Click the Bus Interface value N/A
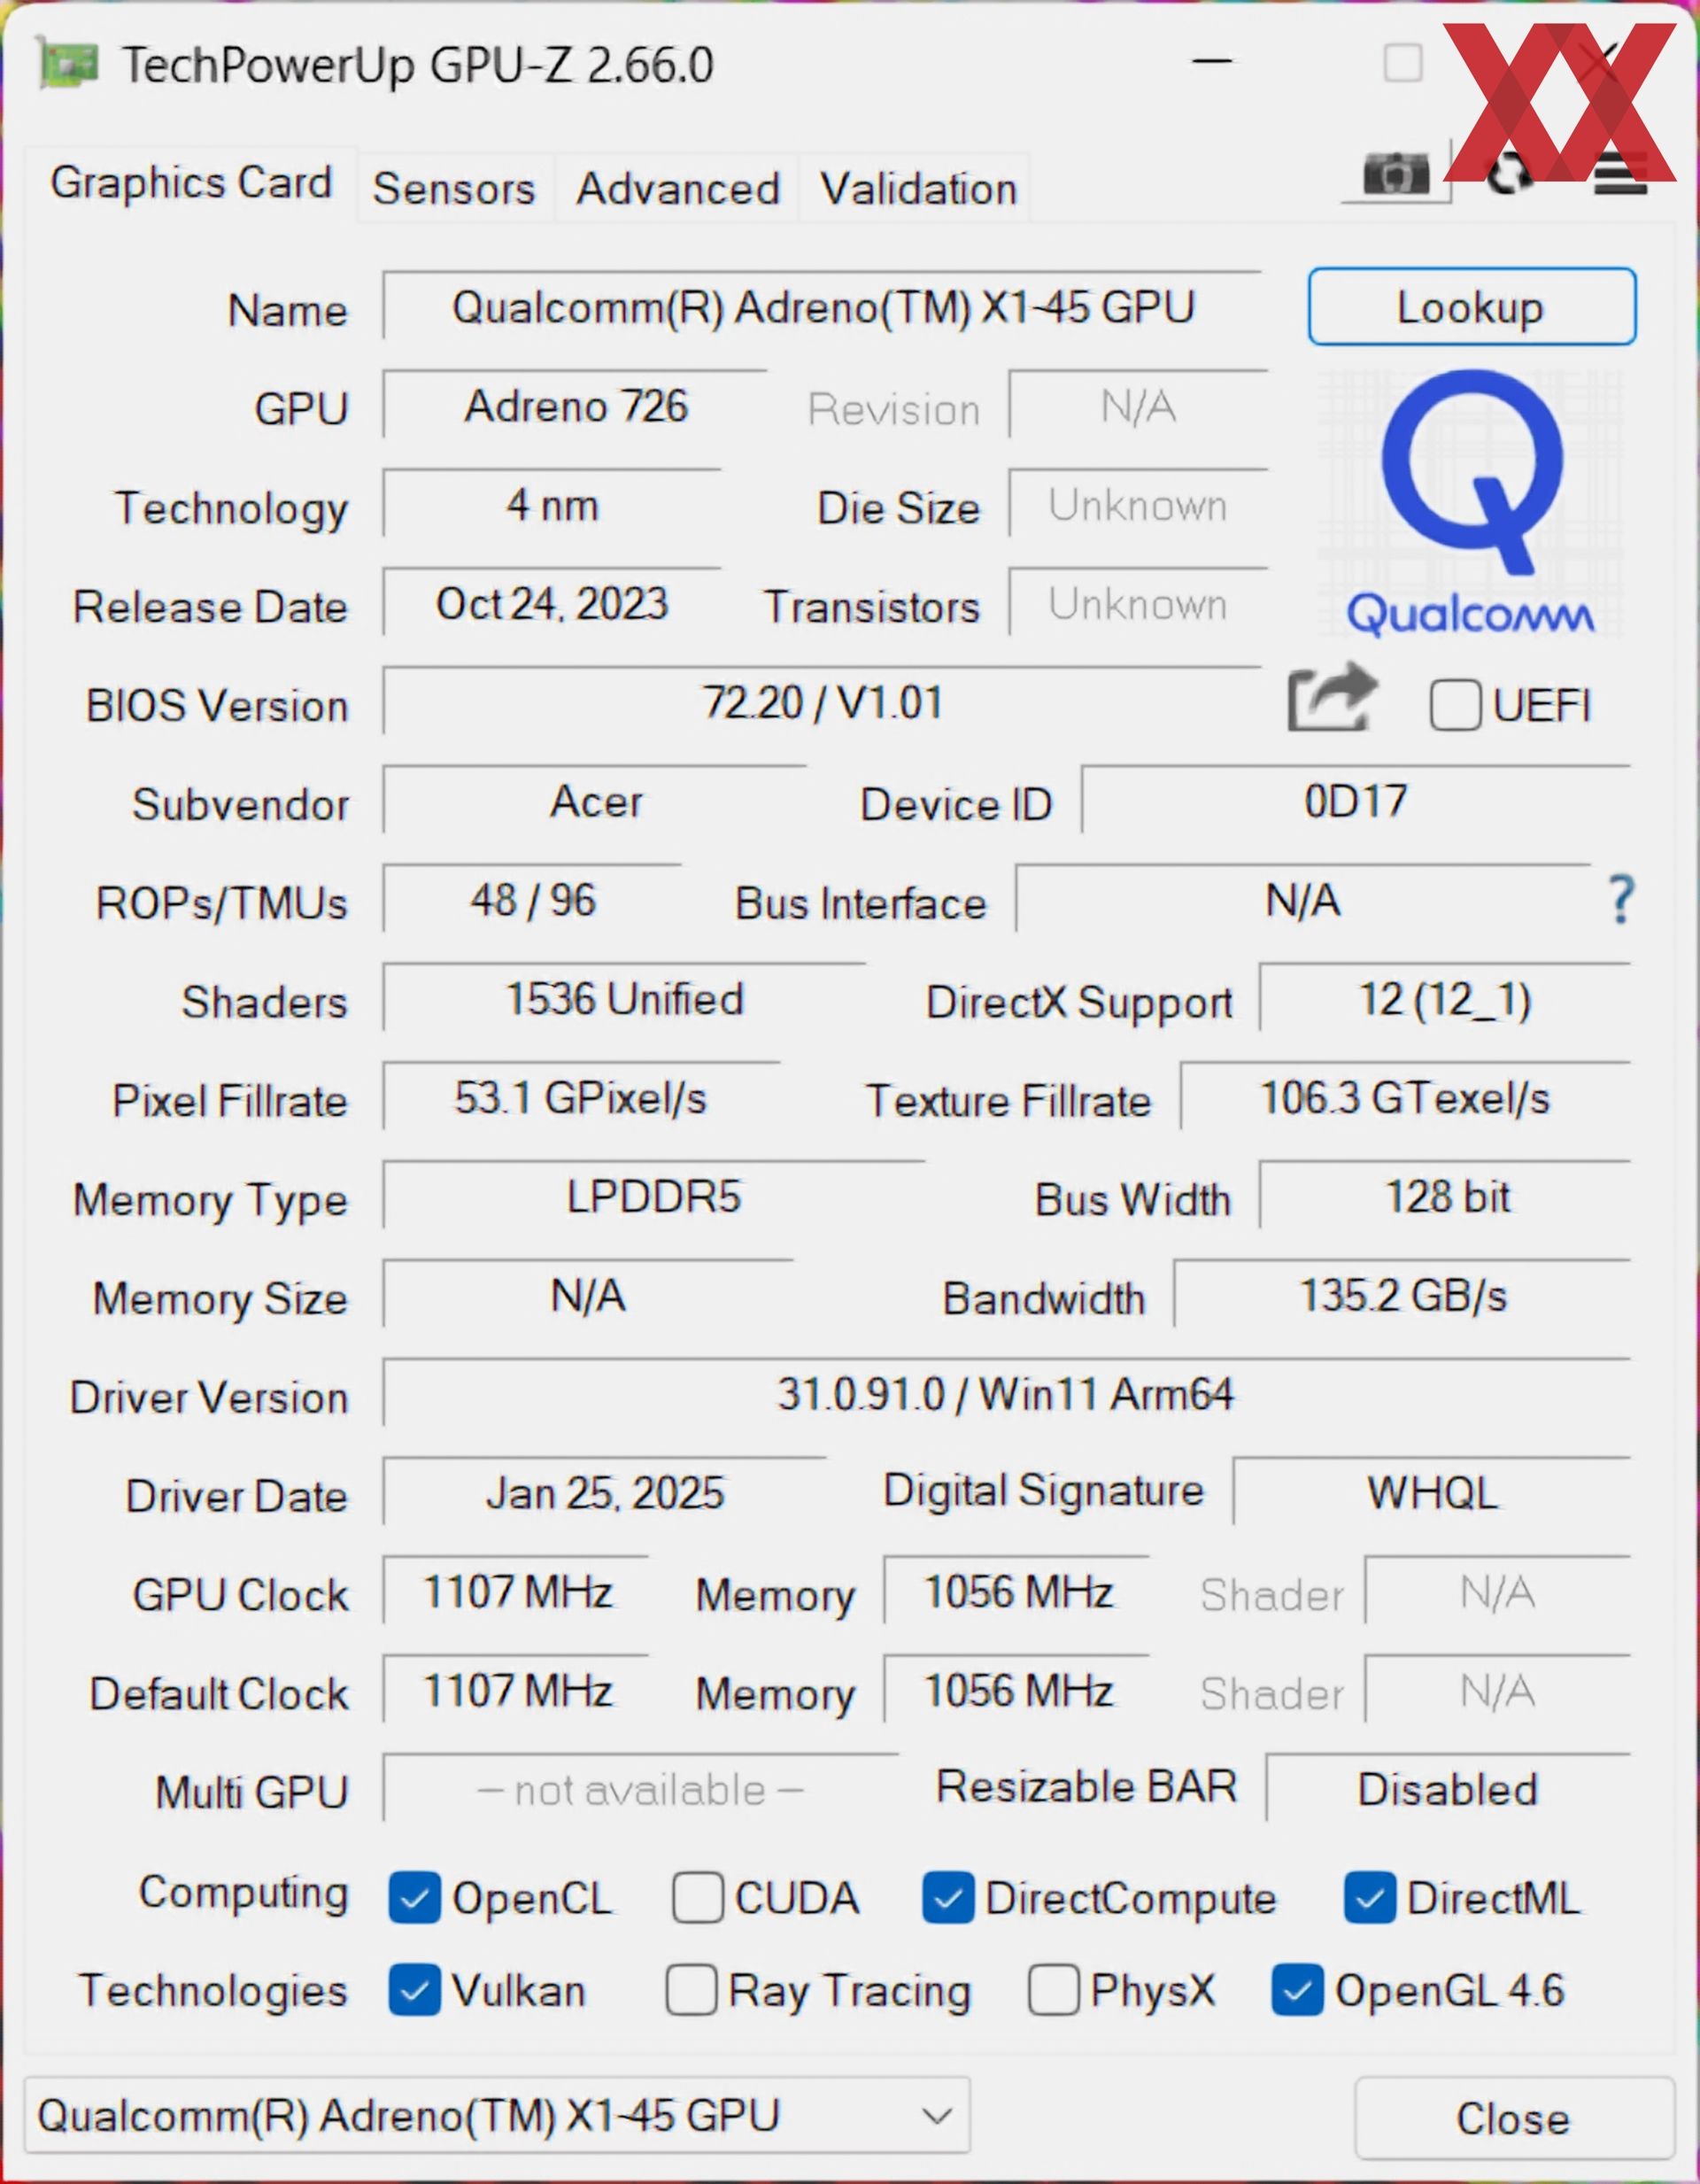Screen dimensions: 1700x2184 pyautogui.click(x=1302, y=899)
